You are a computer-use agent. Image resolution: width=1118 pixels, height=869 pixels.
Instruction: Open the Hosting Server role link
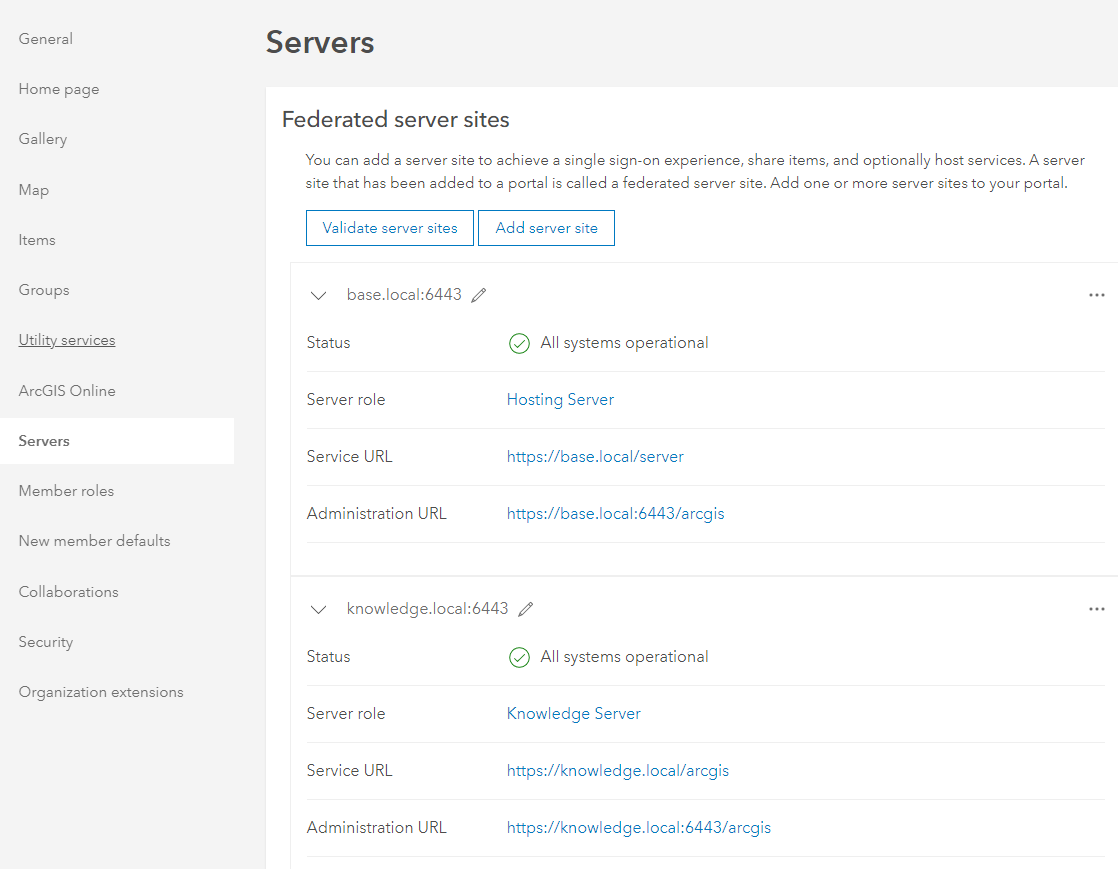[560, 399]
